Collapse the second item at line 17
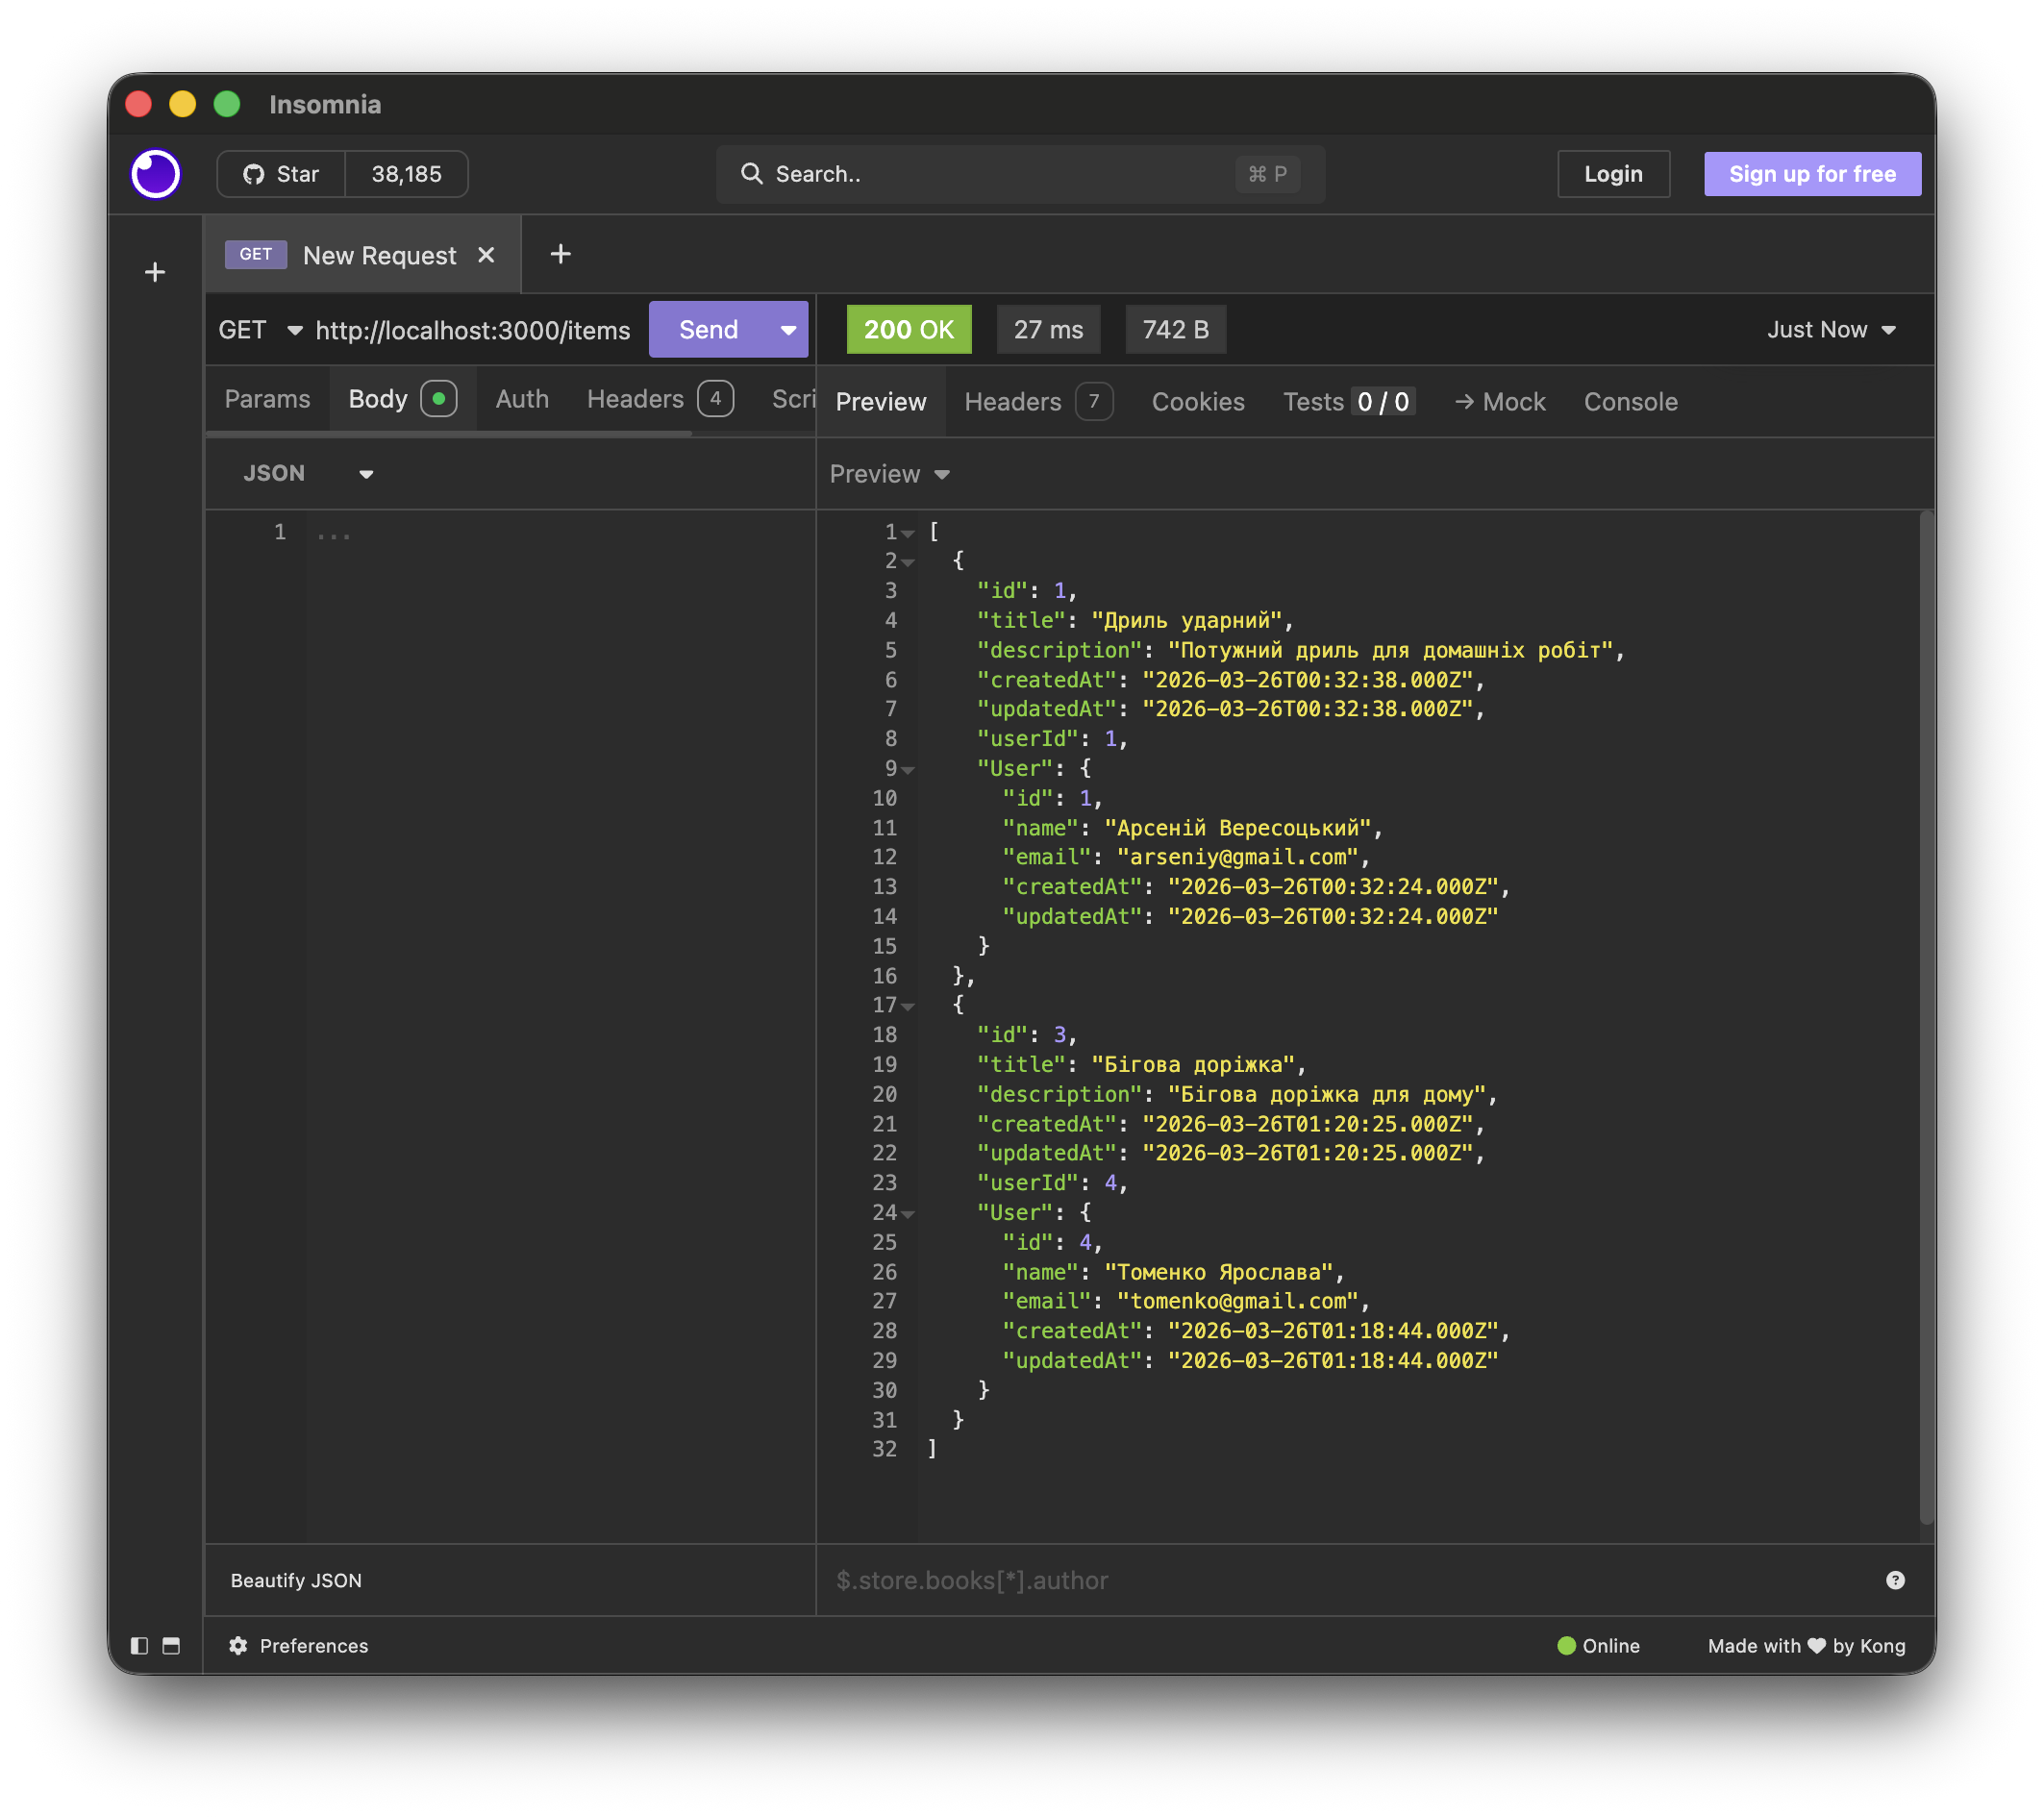The image size is (2044, 1817). pyautogui.click(x=908, y=1006)
